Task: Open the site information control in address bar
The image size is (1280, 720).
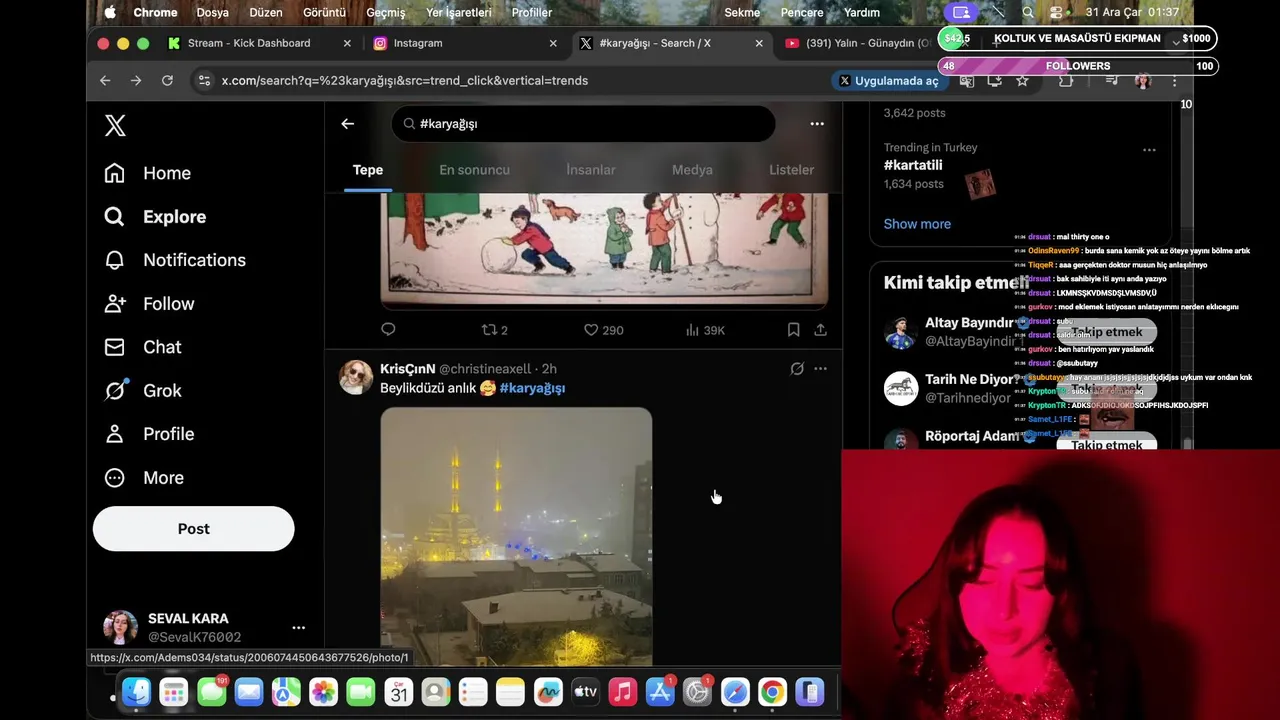Action: pos(204,80)
